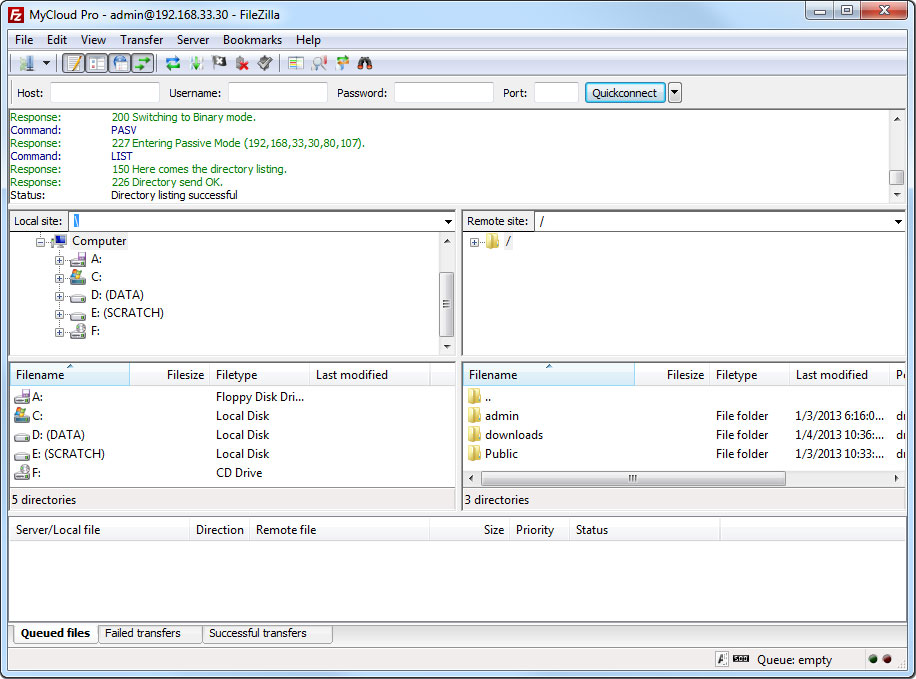The width and height of the screenshot is (916, 679).
Task: Toggle the local directory tree view
Action: click(x=96, y=63)
